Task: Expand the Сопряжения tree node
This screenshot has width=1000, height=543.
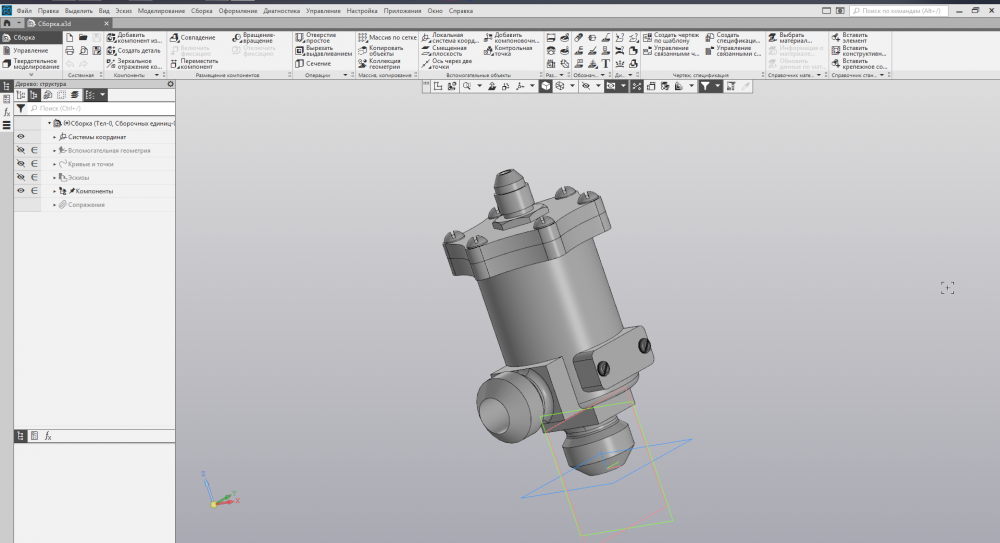Action: click(x=54, y=204)
